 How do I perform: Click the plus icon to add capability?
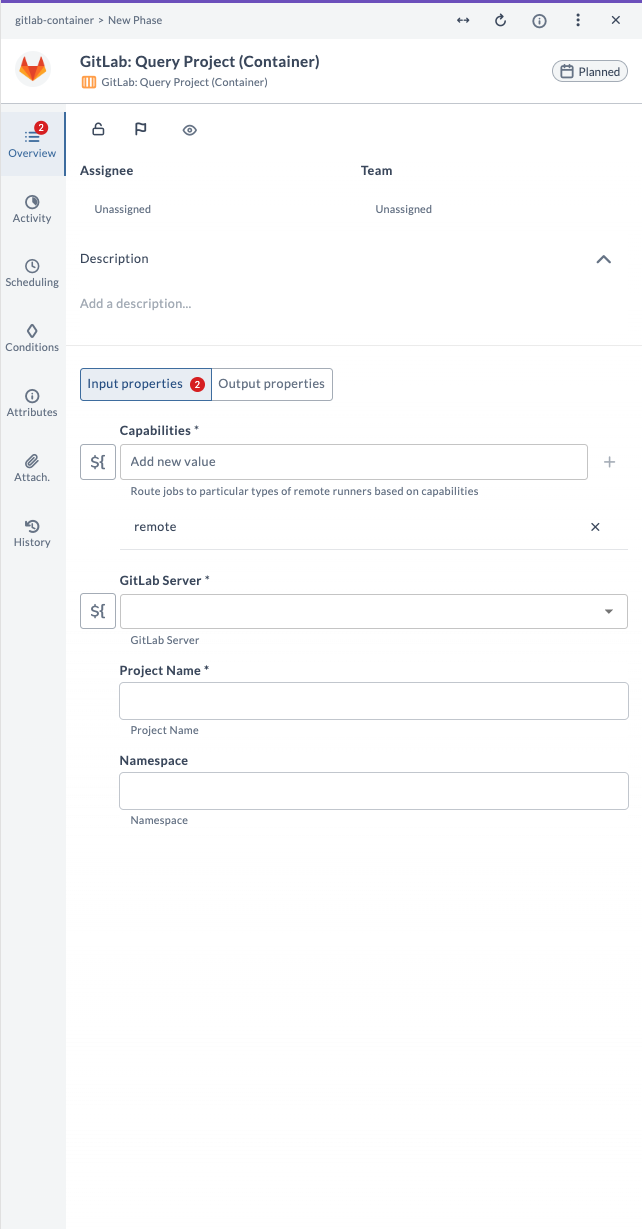[609, 462]
